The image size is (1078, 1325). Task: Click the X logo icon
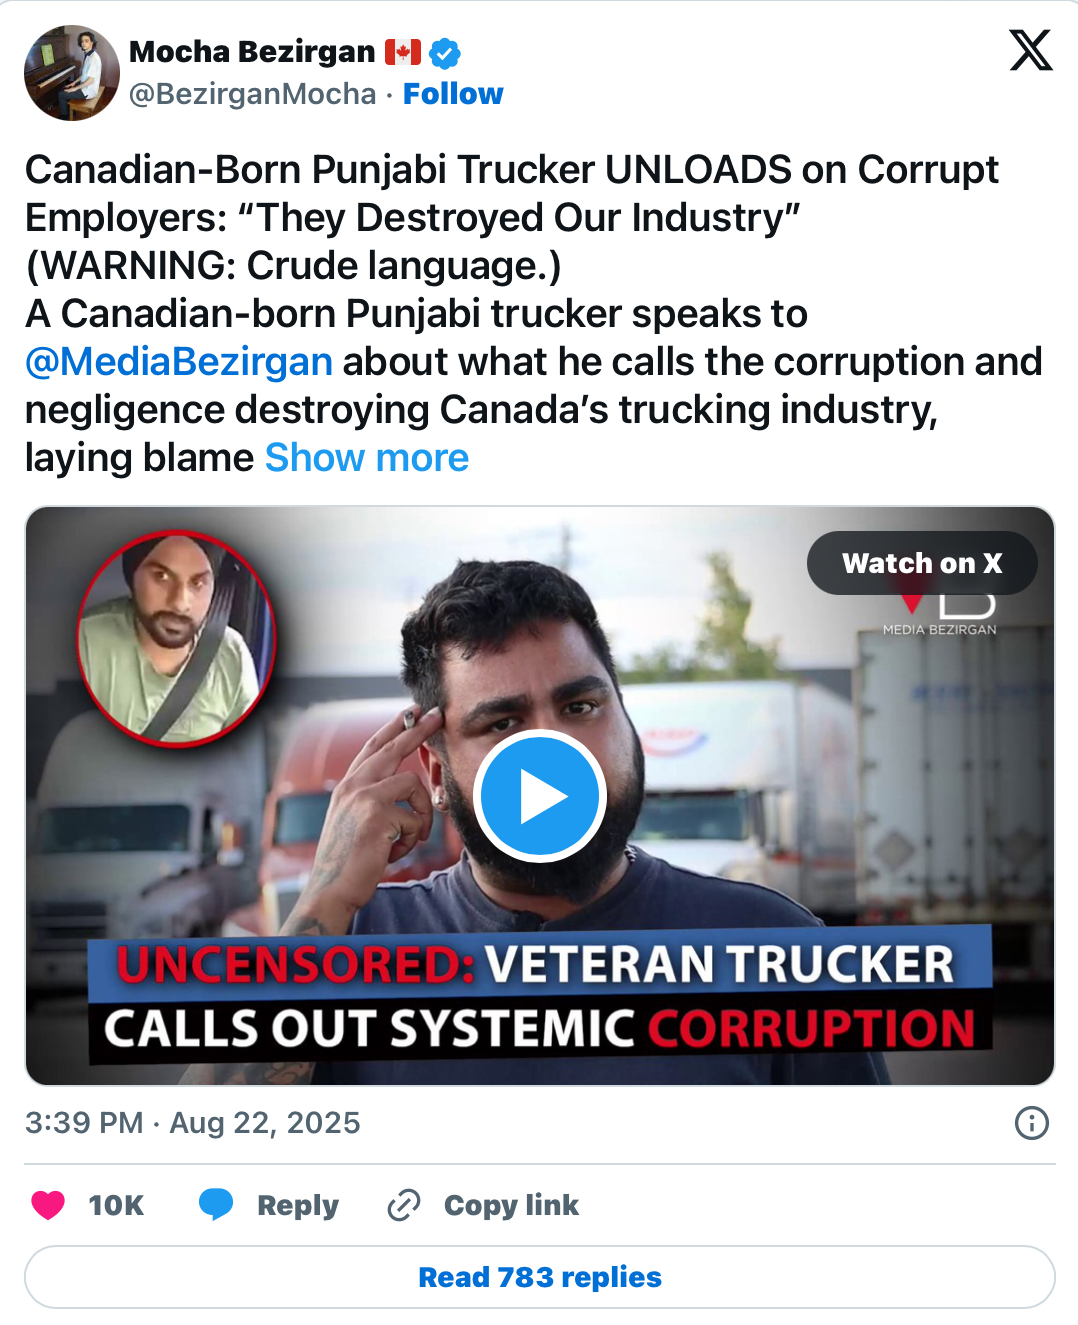[1030, 50]
